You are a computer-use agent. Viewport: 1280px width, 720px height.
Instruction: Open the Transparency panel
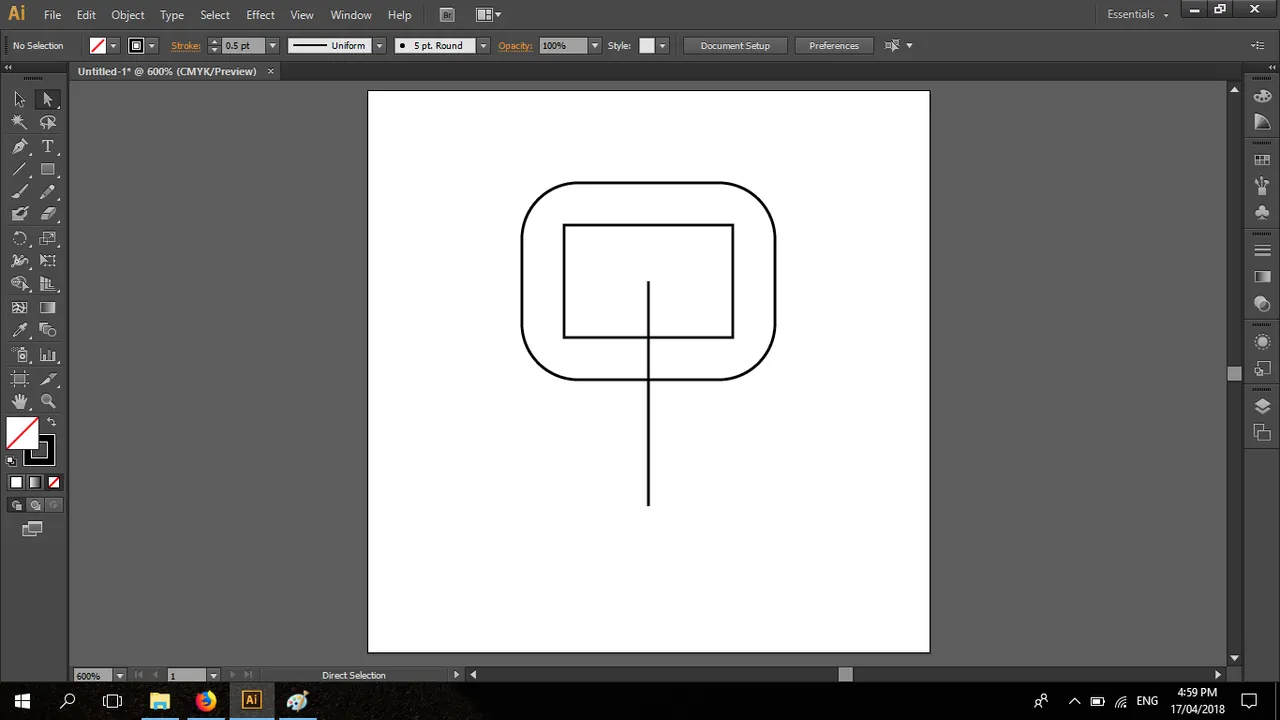pos(1262,303)
